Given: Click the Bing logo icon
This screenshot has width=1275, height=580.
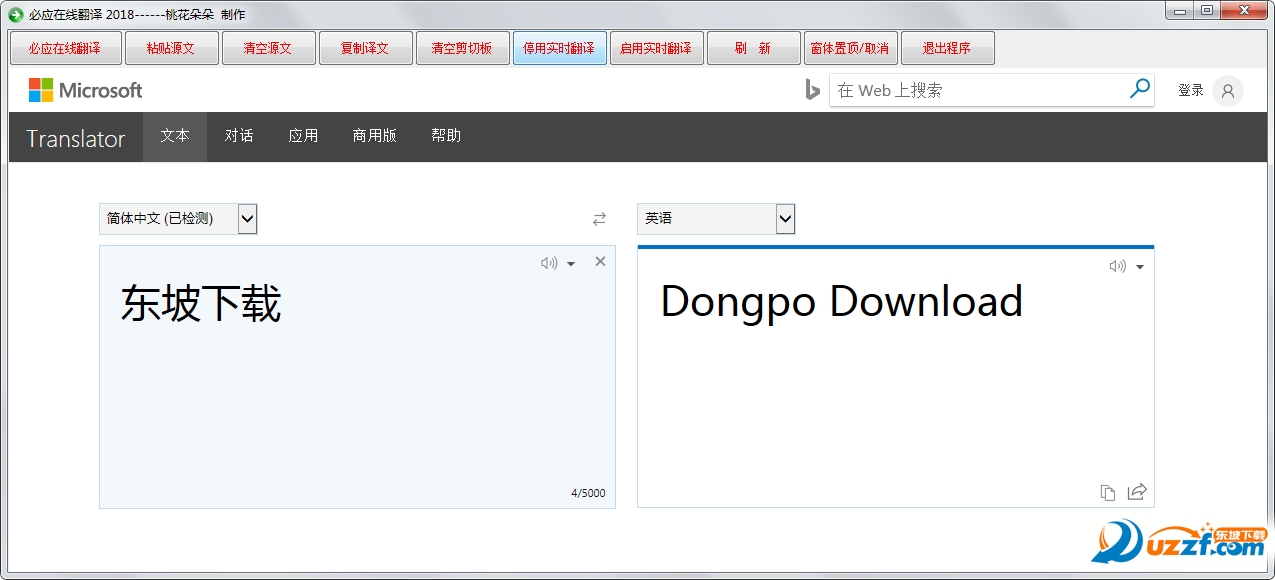Looking at the screenshot, I should [x=813, y=90].
